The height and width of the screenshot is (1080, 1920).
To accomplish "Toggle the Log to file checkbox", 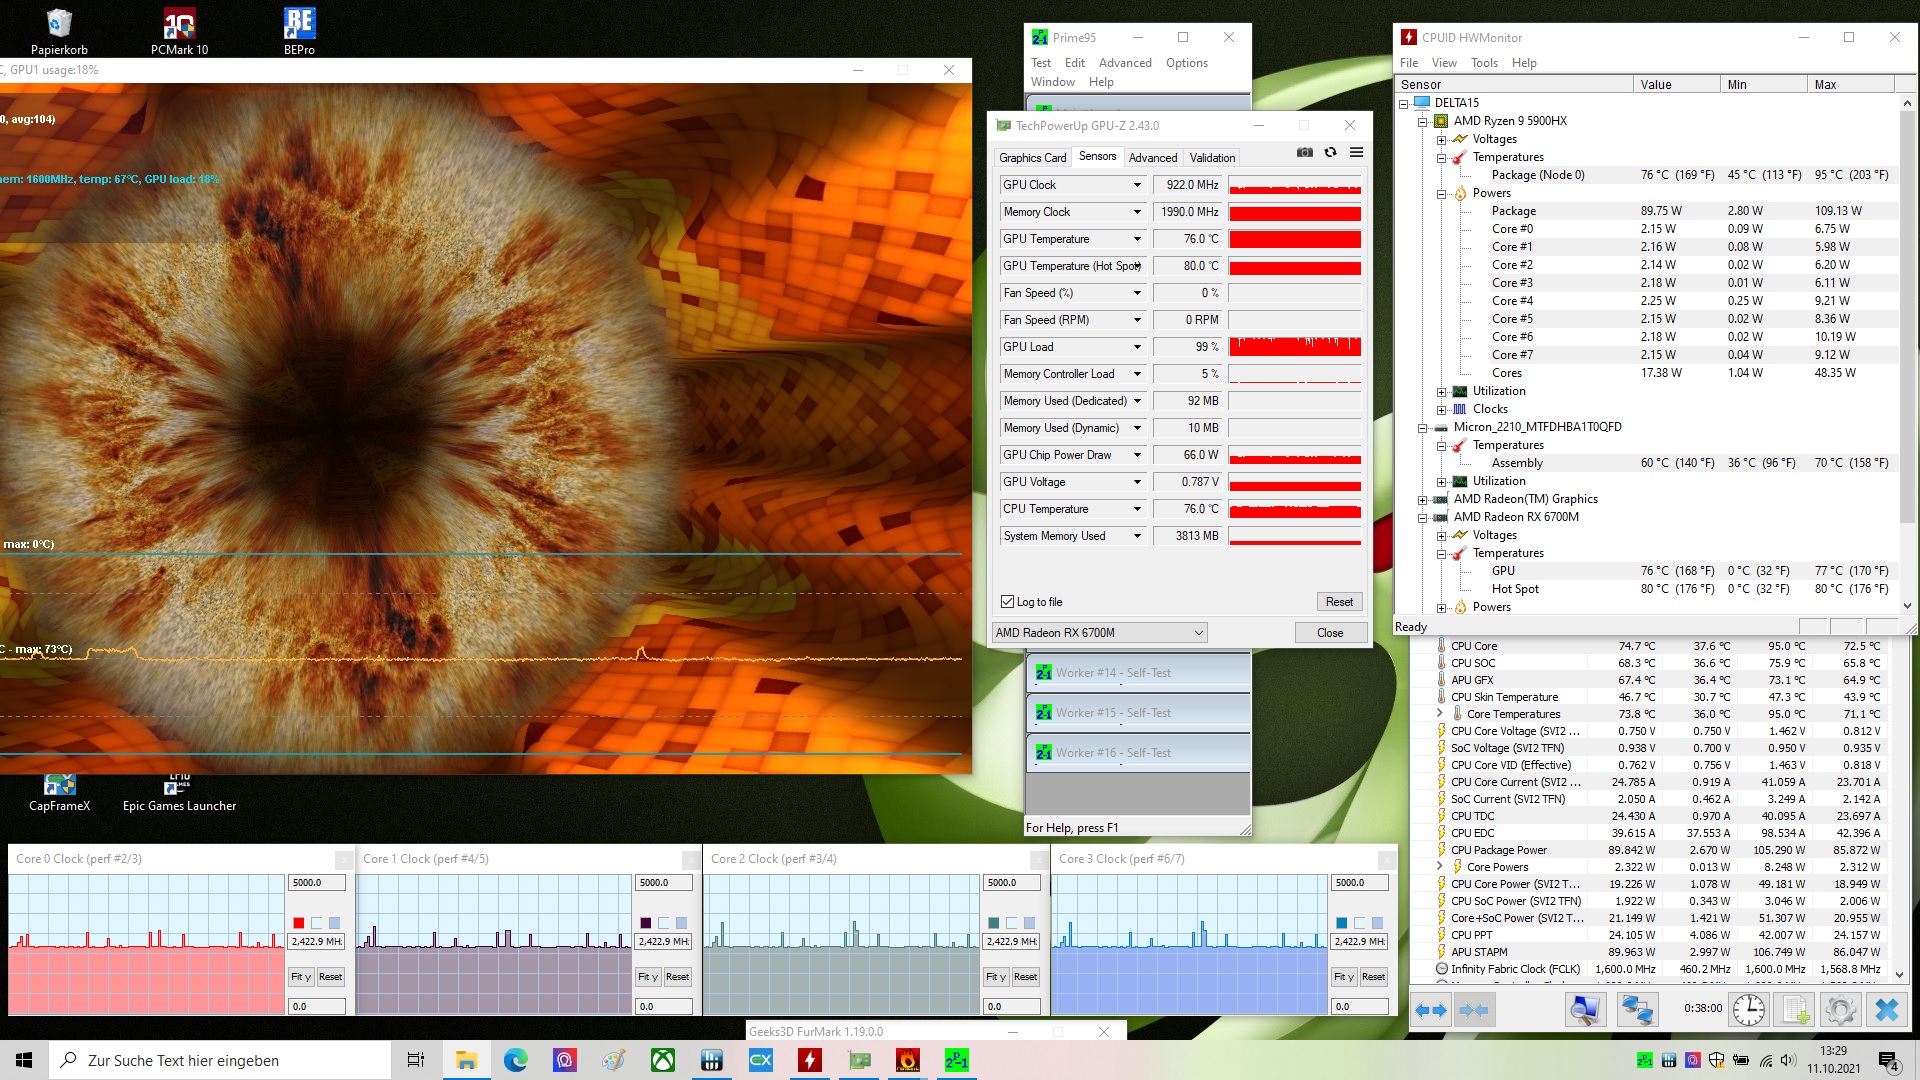I will pyautogui.click(x=1008, y=602).
